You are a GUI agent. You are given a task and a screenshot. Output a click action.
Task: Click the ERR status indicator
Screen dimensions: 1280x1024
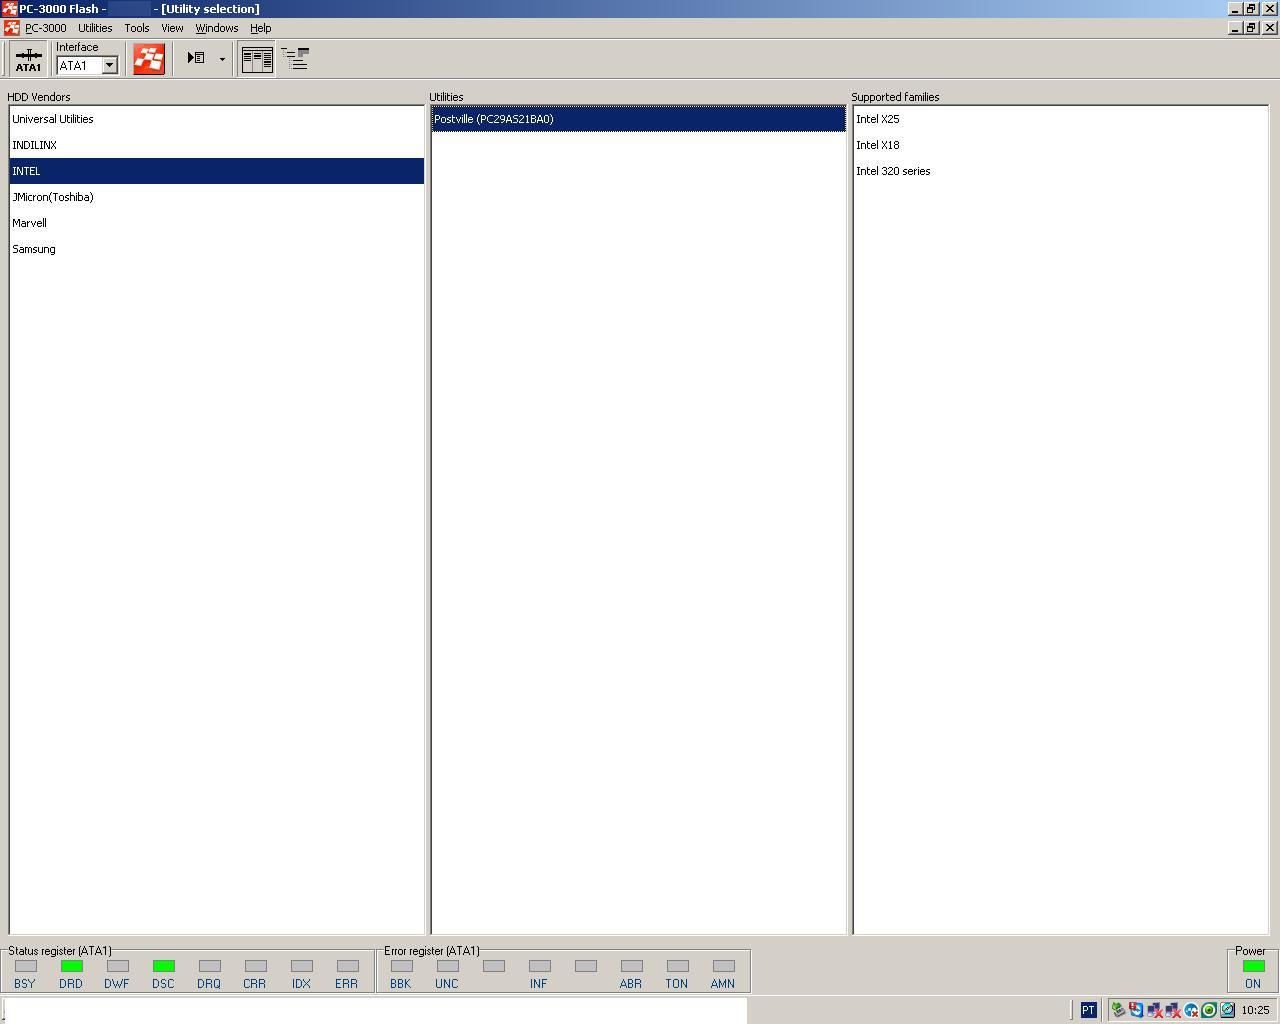pyautogui.click(x=348, y=966)
